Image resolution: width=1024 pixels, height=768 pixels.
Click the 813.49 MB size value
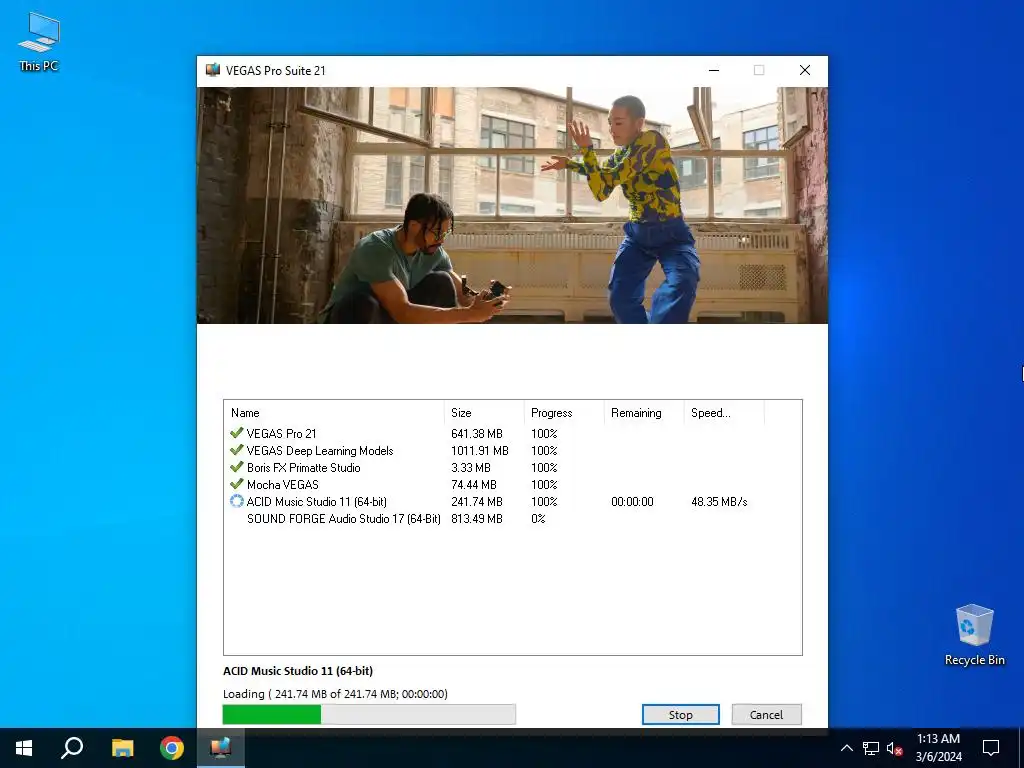pos(477,519)
